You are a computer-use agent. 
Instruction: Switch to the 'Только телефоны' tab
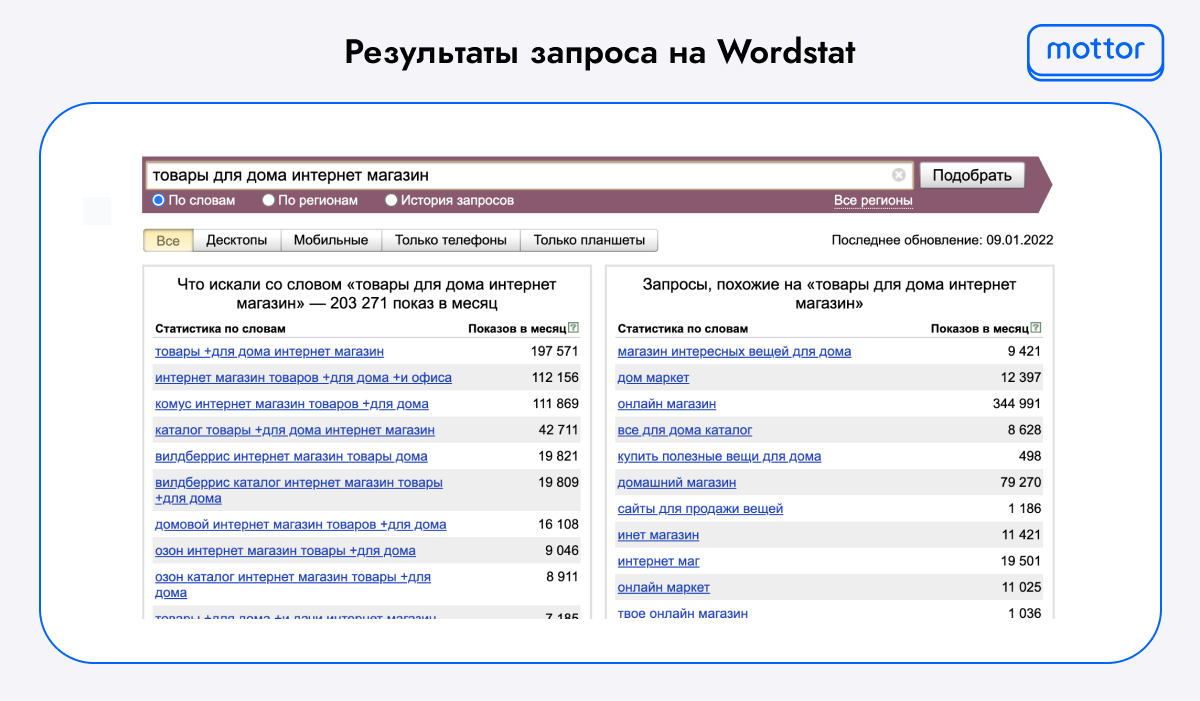click(x=451, y=241)
